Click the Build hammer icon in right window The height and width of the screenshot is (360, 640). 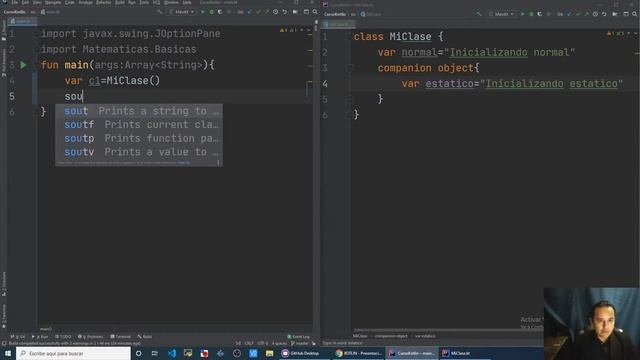(x=478, y=14)
